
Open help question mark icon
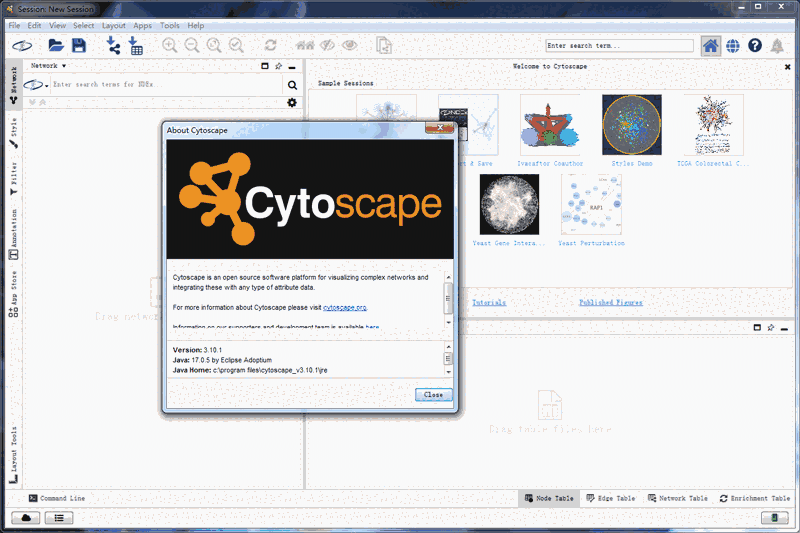pos(755,45)
